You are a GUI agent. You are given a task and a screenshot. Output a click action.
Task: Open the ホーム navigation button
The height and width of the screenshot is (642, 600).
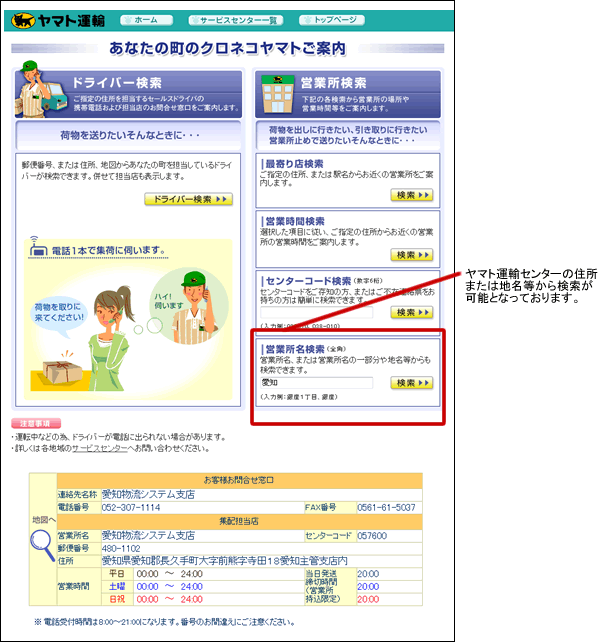coord(146,20)
